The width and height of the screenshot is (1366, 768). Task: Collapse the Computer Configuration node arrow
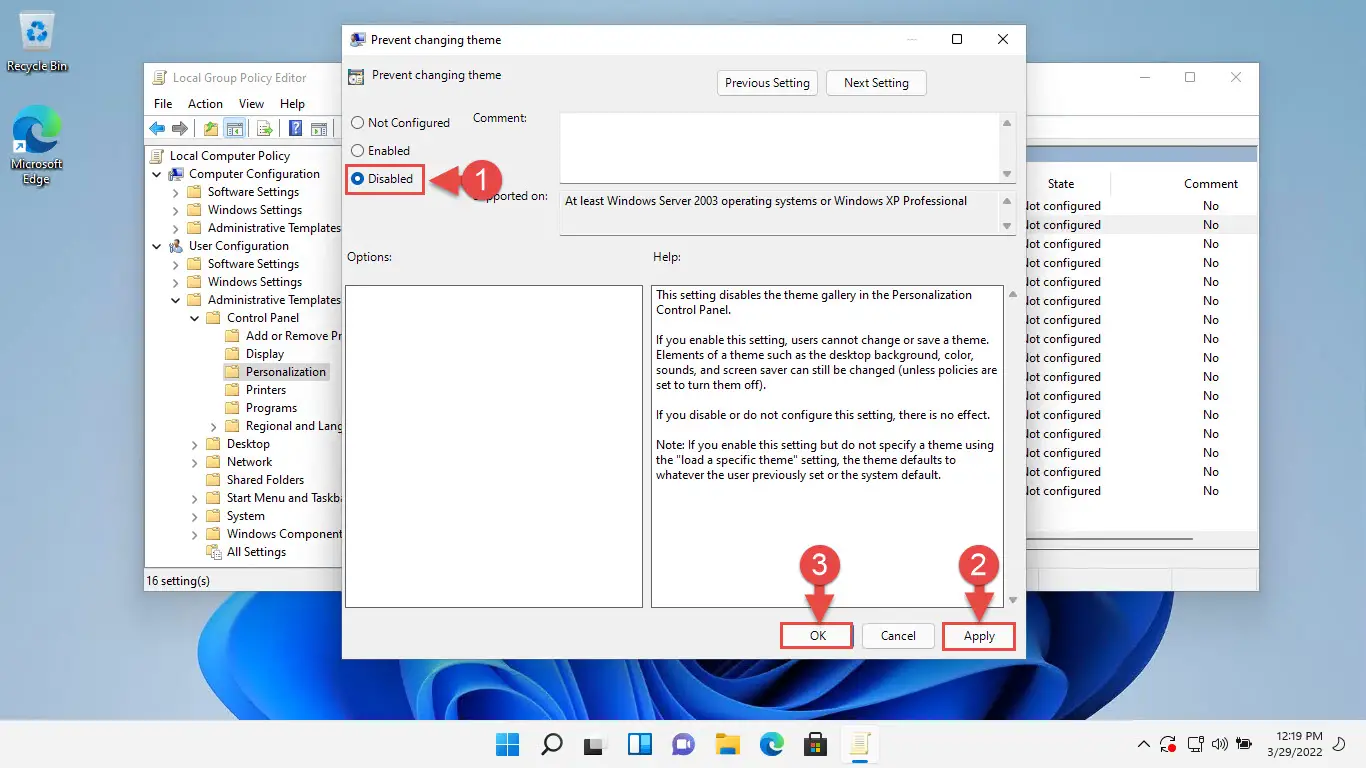point(157,174)
